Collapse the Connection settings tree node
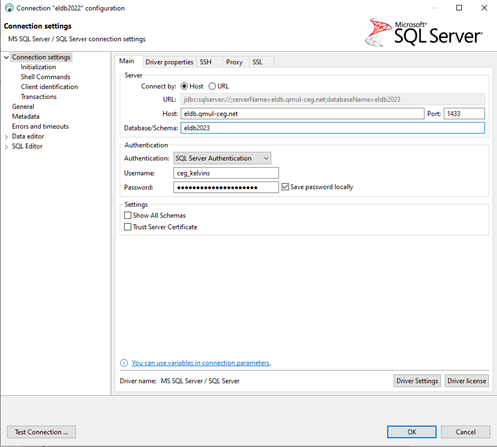Viewport: 497px width, 447px height. click(x=6, y=57)
